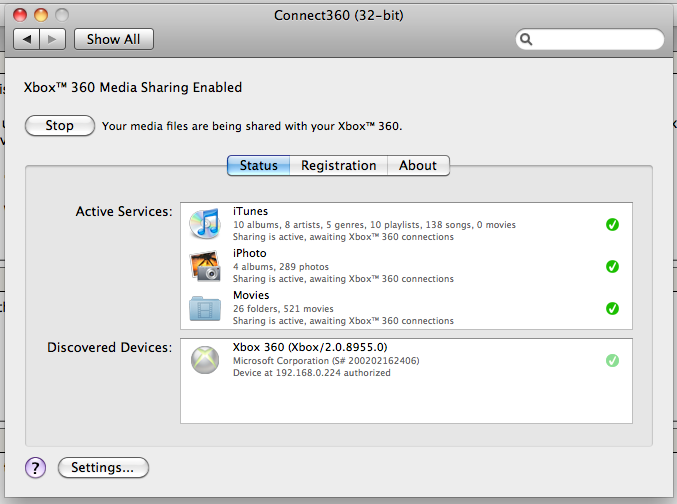This screenshot has width=677, height=504.
Task: Click the green checkmark in iTunes row
Action: coord(612,225)
